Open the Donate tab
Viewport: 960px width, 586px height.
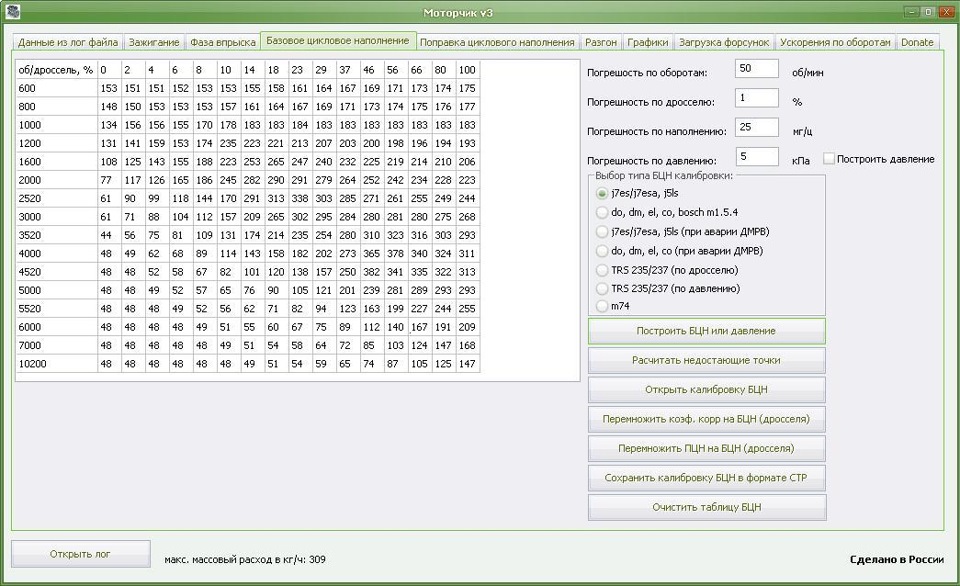click(917, 42)
